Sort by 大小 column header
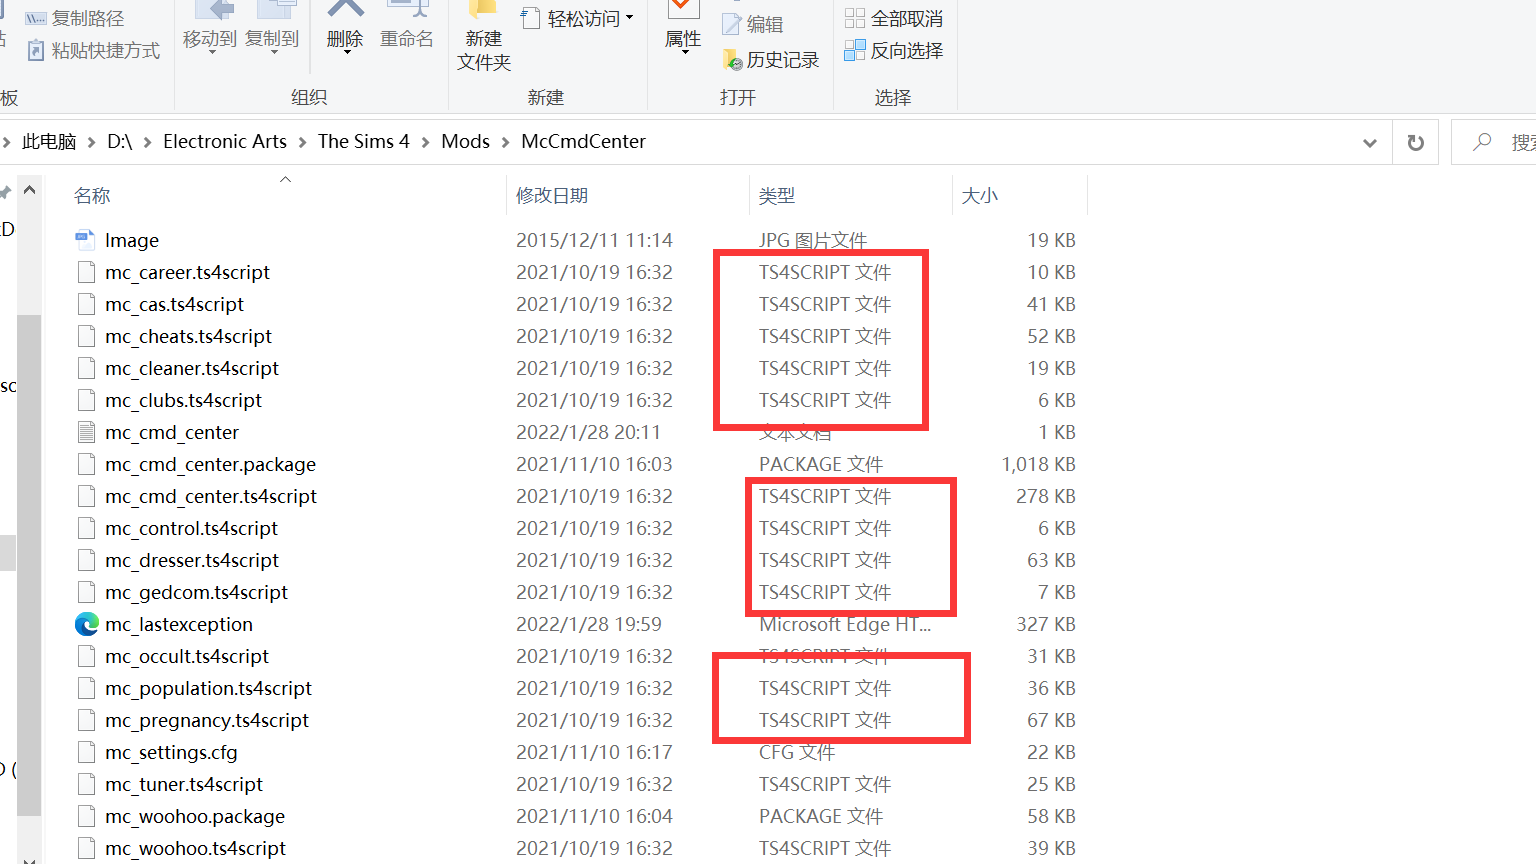Screen dimensions: 1536x864 click(x=980, y=196)
